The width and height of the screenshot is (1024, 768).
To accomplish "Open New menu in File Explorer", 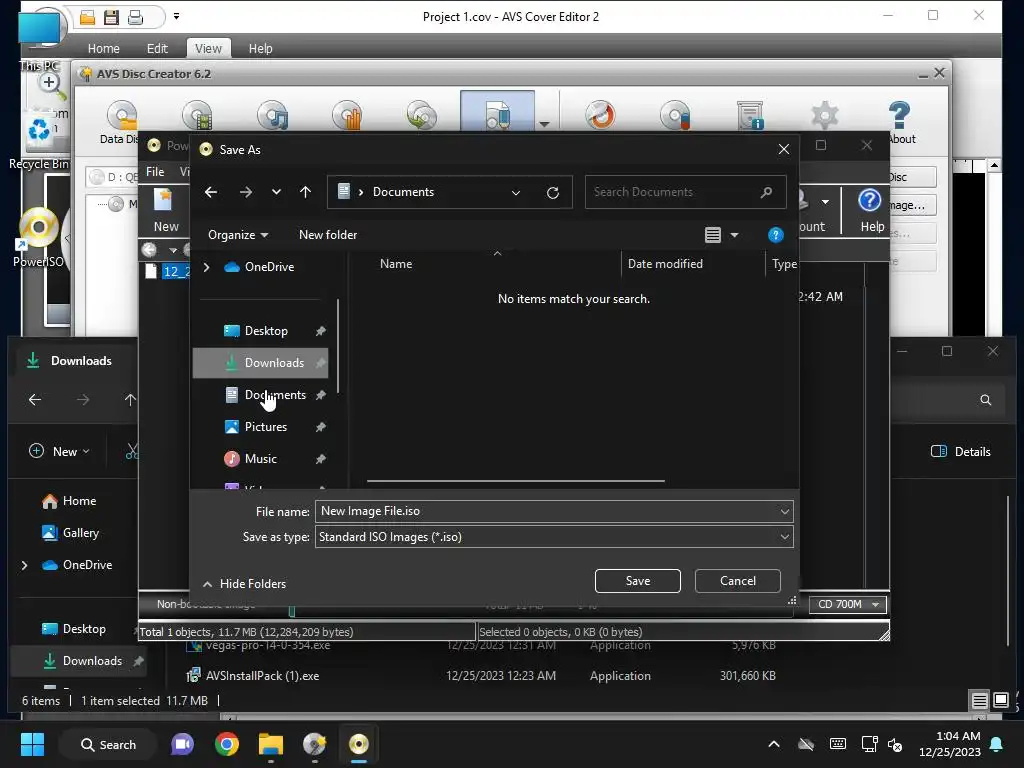I will coord(59,451).
